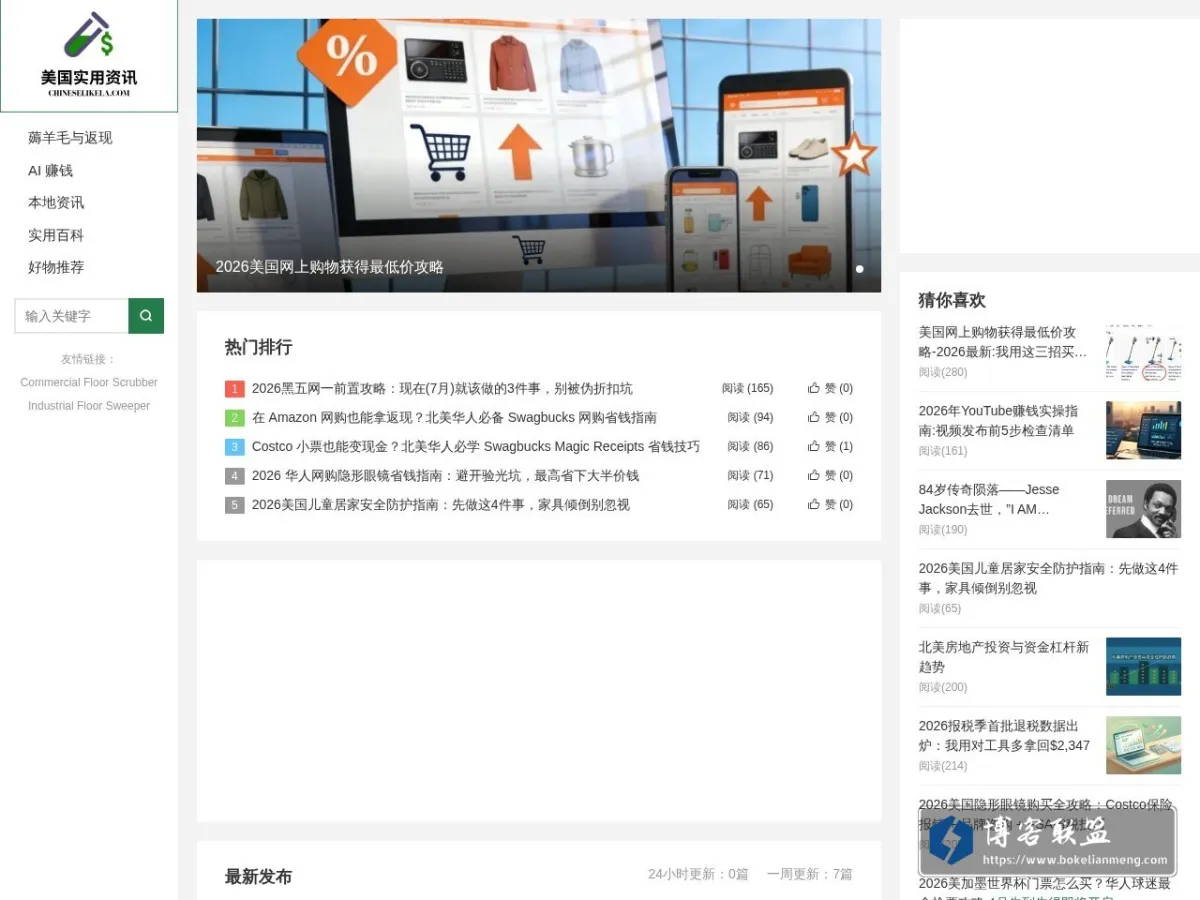The image size is (1200, 900).
Task: Click thumbs-up icon for 2026黑五网一前置攻略 row
Action: pyautogui.click(x=814, y=388)
